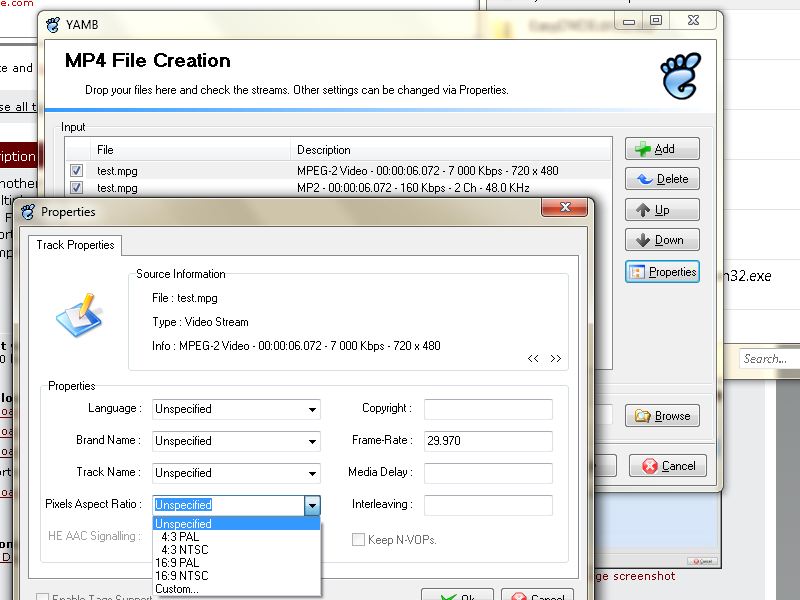The height and width of the screenshot is (600, 800).
Task: Select Unspecified in aspect ratio list
Action: pos(236,523)
